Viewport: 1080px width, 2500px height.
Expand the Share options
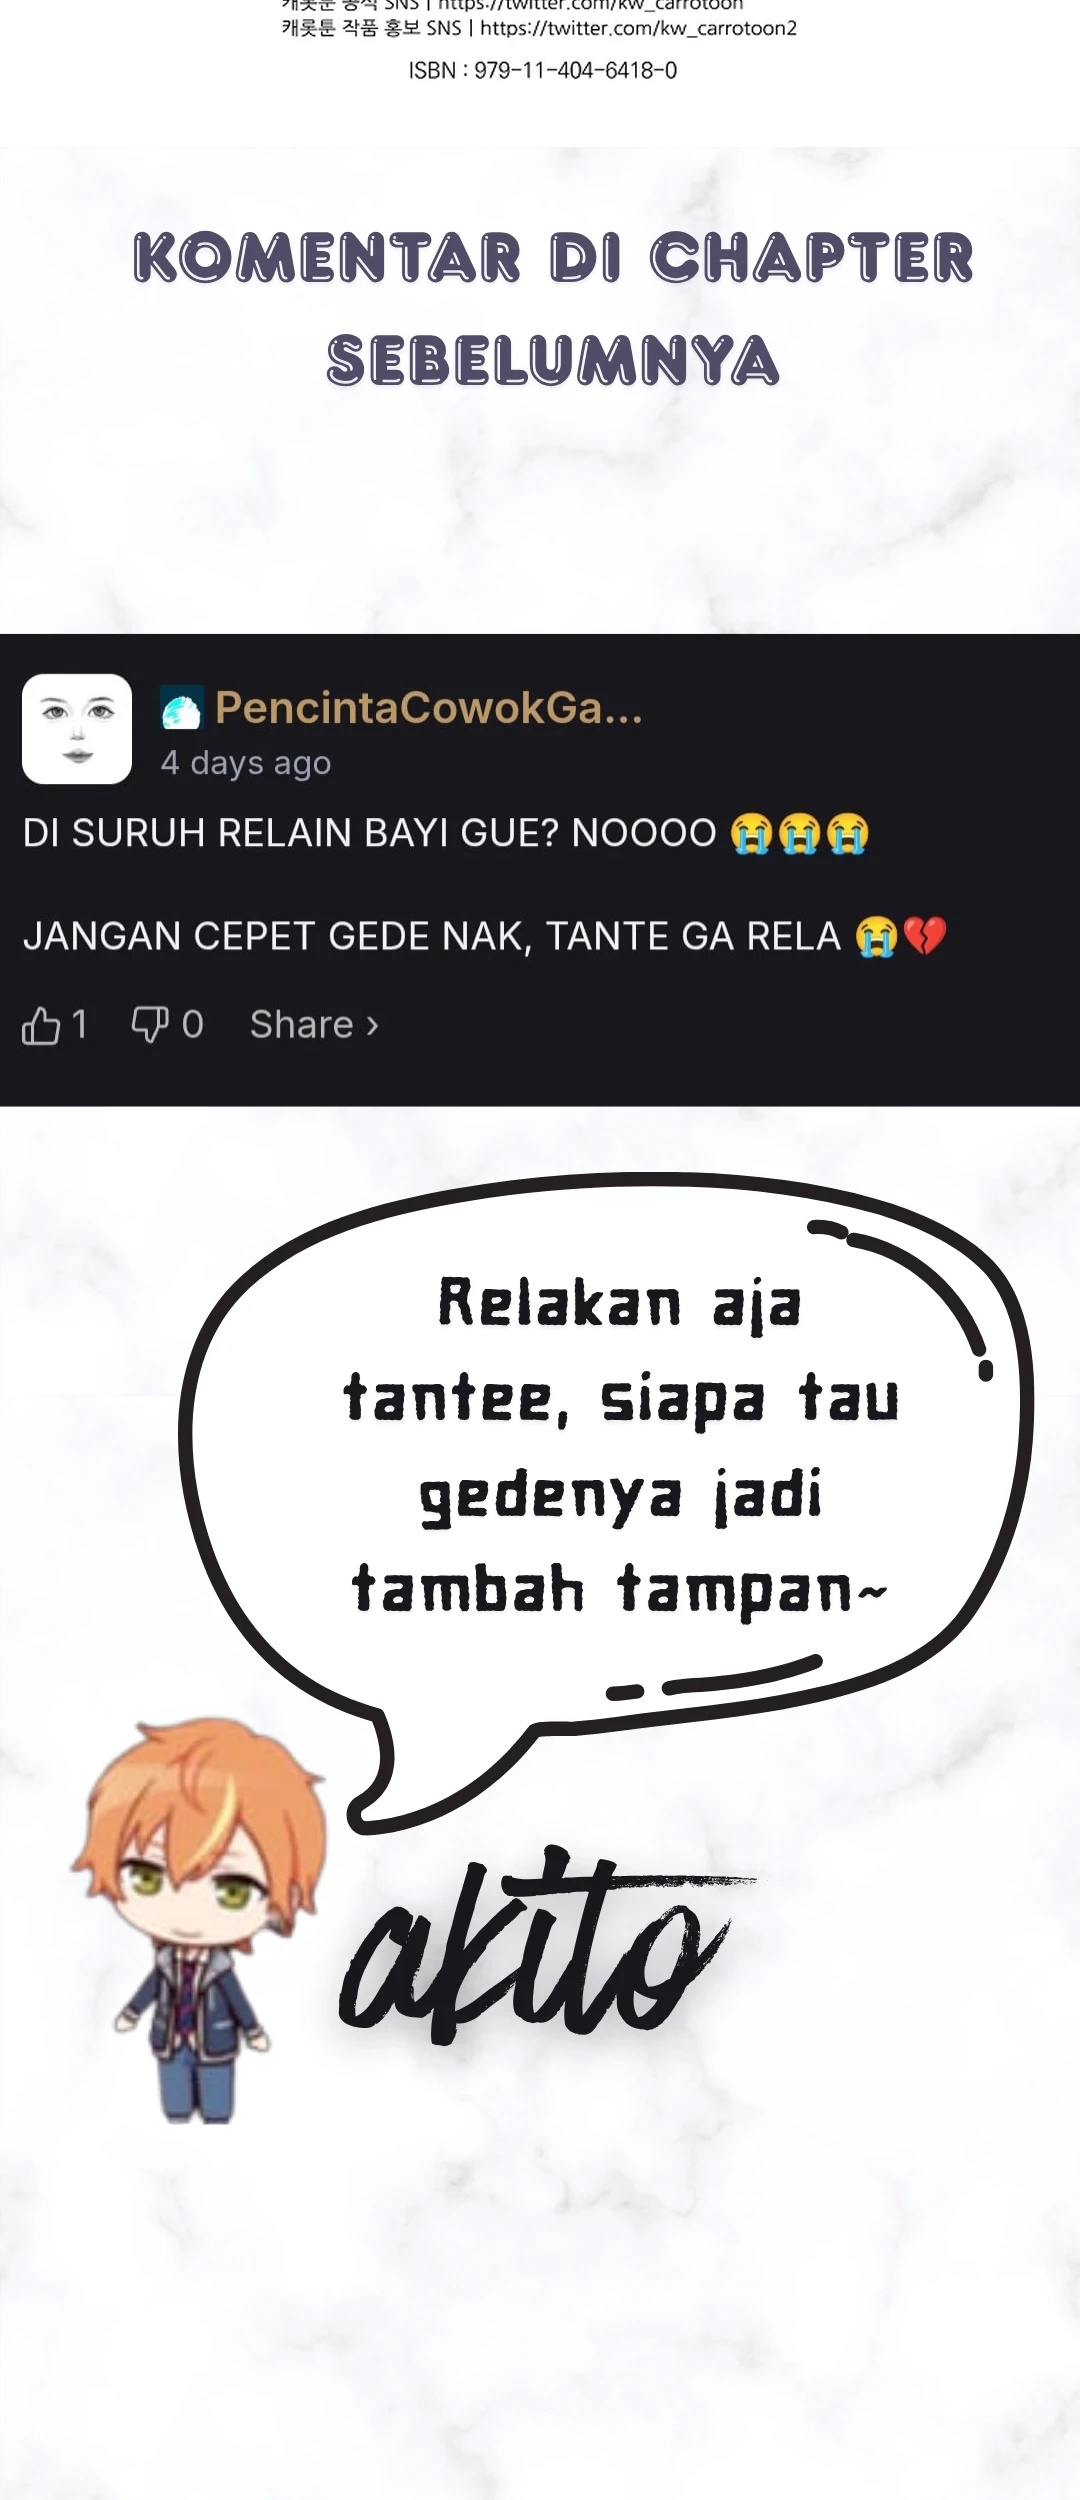pos(314,1025)
